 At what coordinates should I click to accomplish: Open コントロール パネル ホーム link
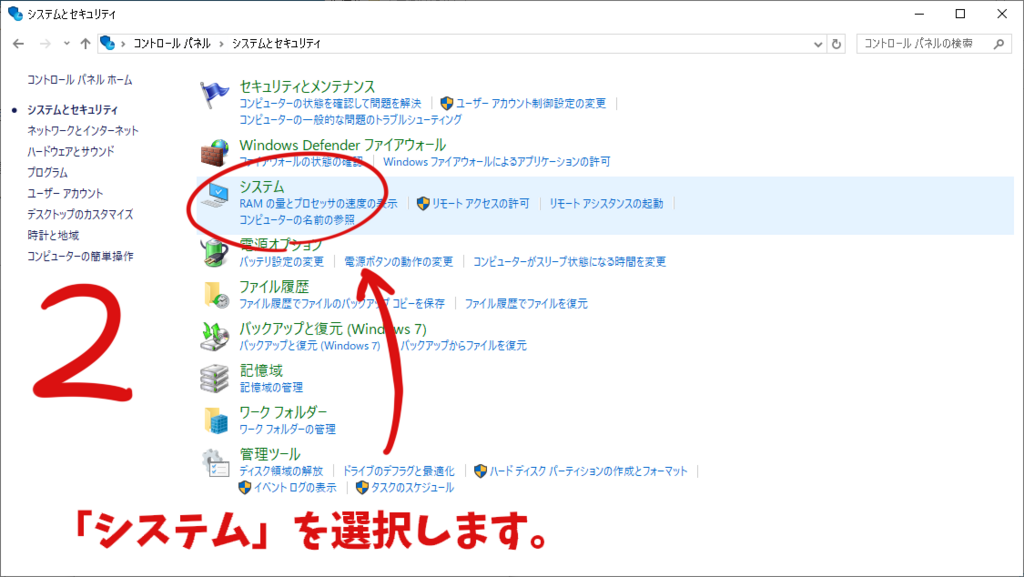pos(80,79)
